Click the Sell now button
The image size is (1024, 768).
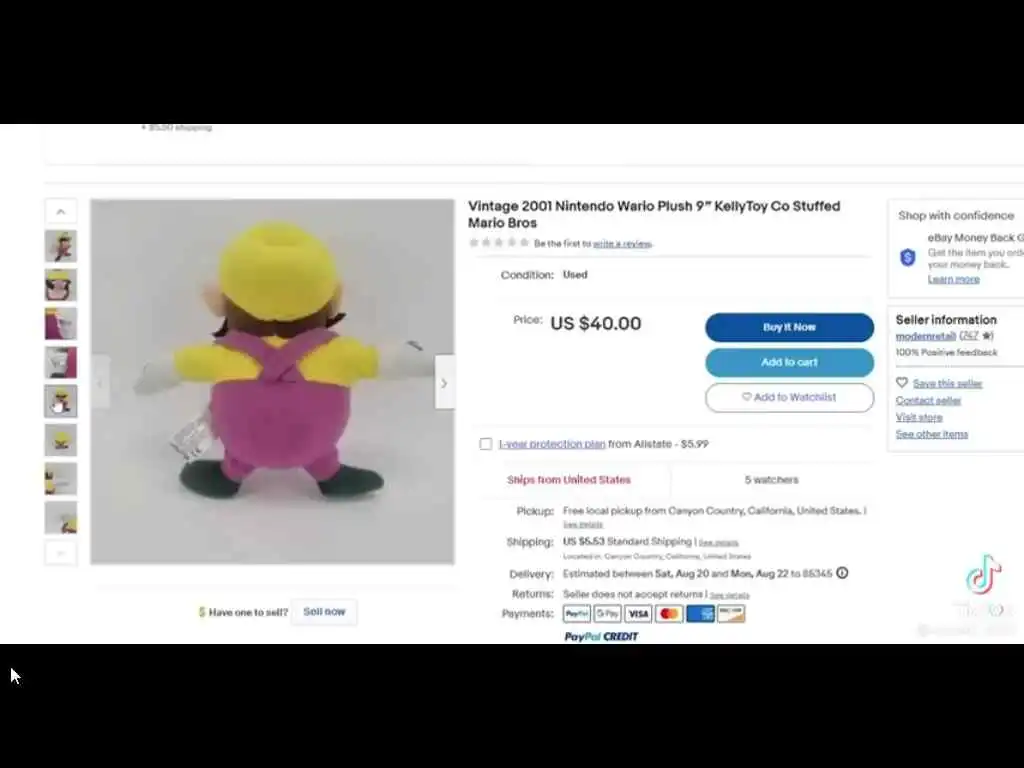point(325,612)
